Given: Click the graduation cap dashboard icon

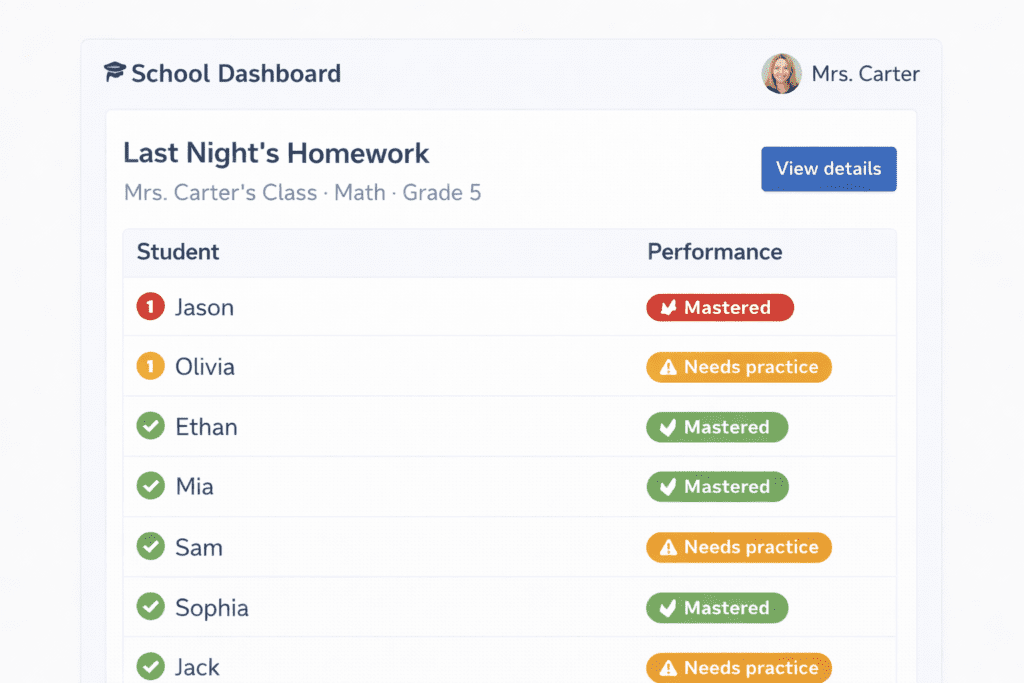Looking at the screenshot, I should (x=115, y=72).
